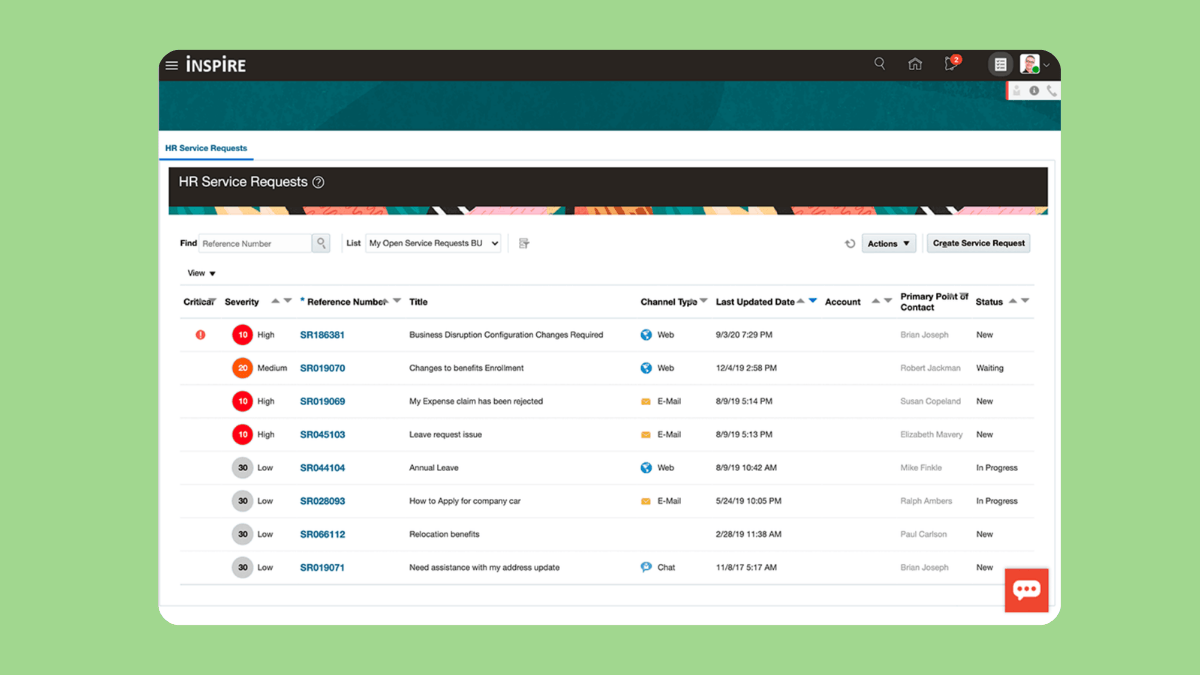Screen dimensions: 1200x675
Task: Open notifications via the bell icon
Action: coord(949,63)
